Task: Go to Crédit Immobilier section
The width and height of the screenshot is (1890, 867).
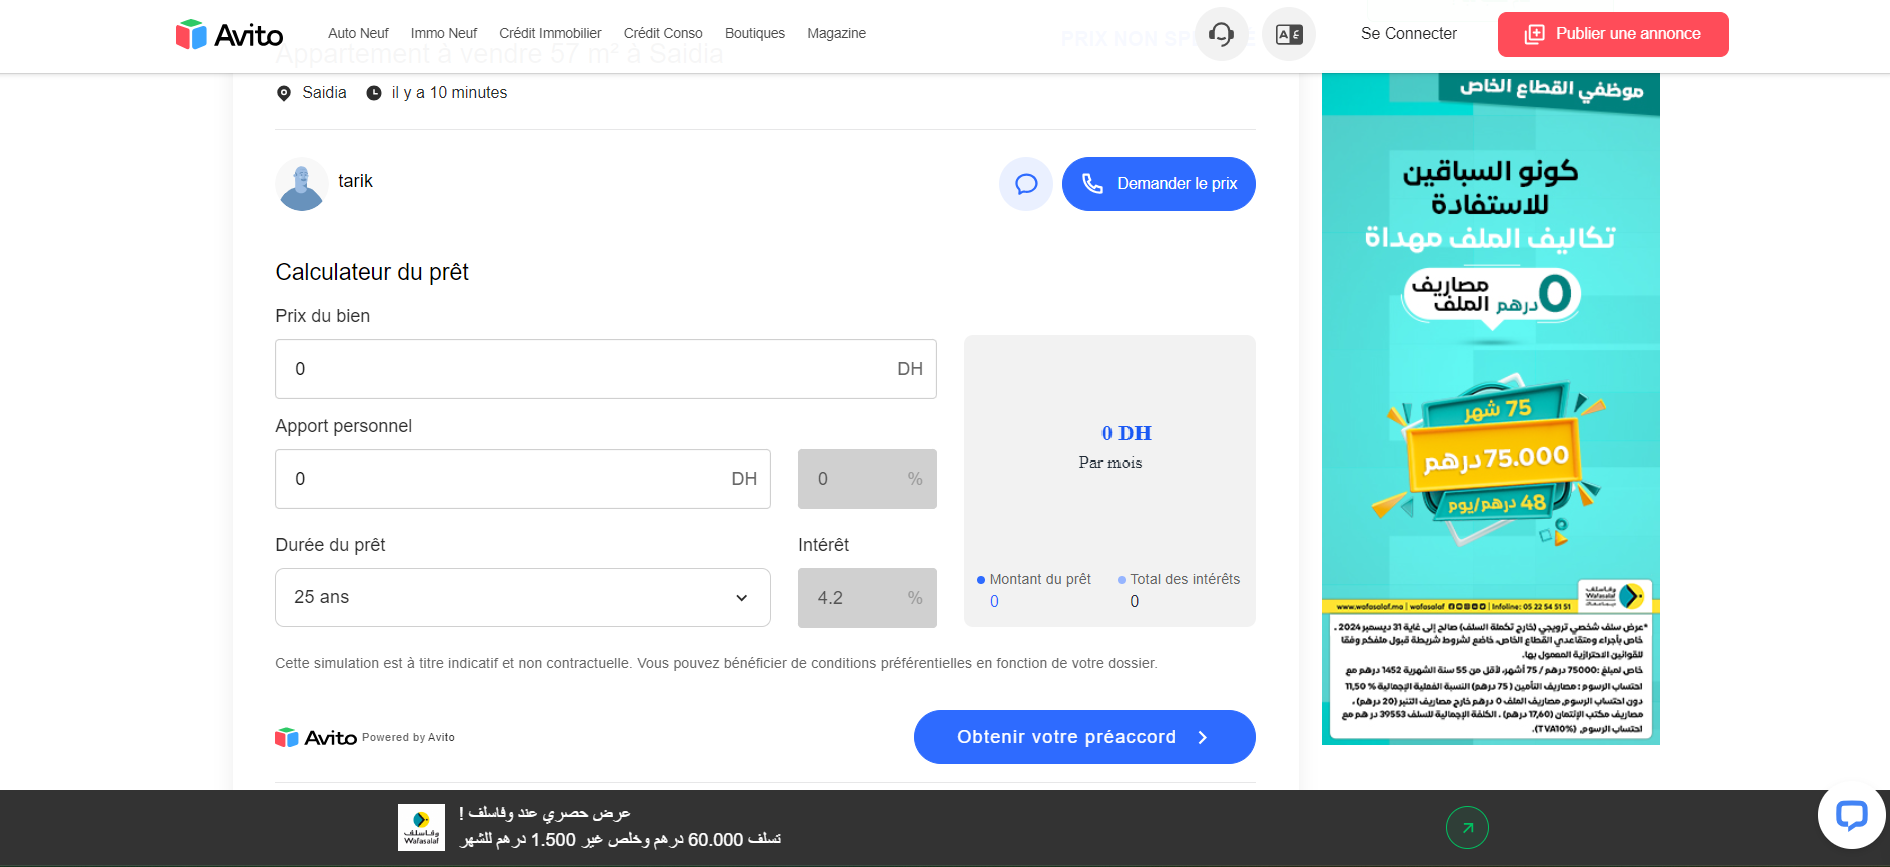Action: pyautogui.click(x=550, y=34)
